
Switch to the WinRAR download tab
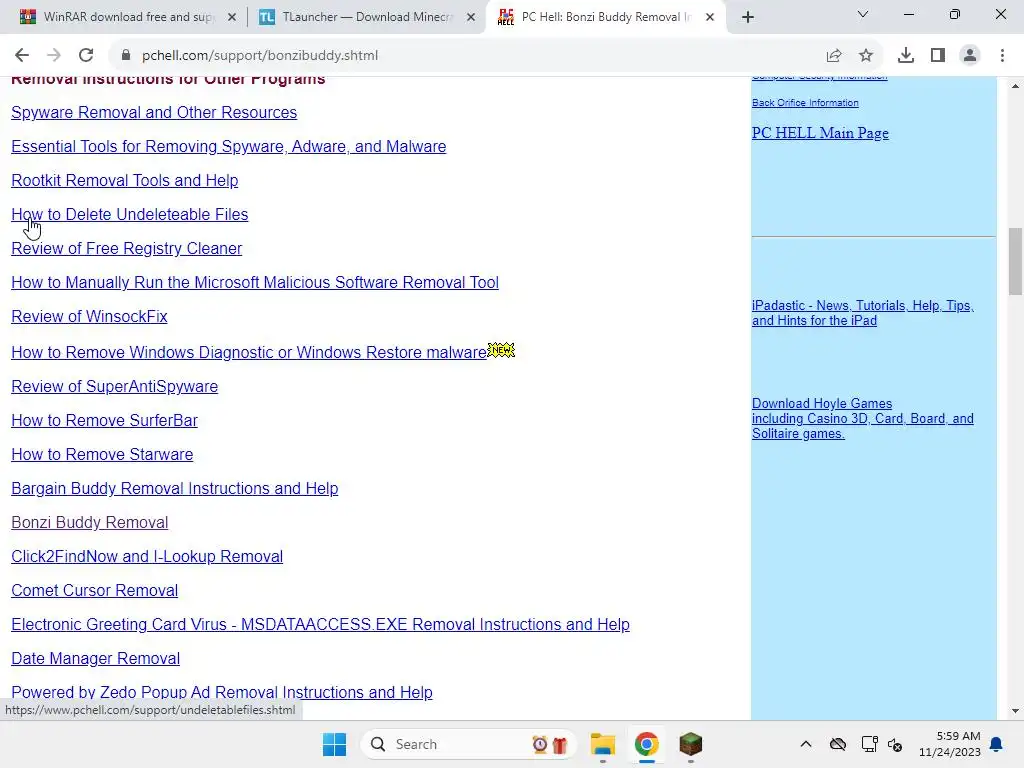[x=128, y=18]
